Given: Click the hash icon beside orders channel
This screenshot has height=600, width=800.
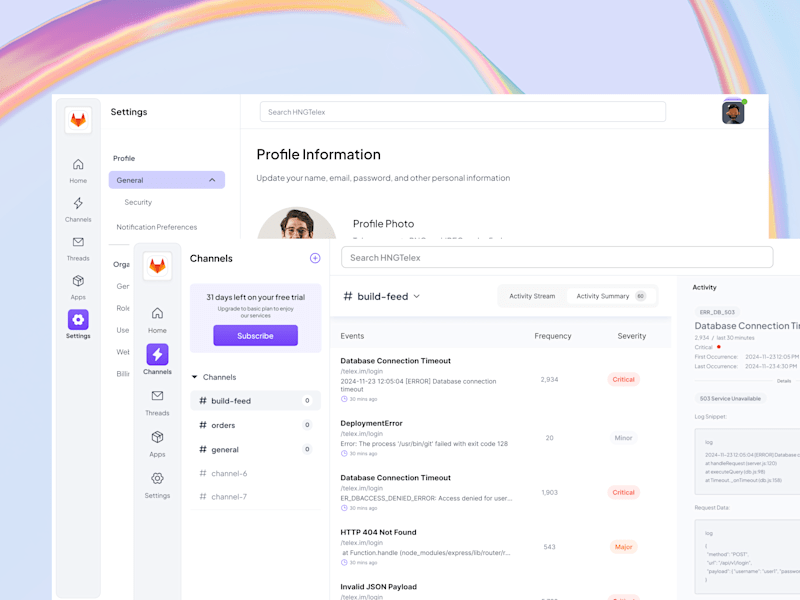Looking at the screenshot, I should point(203,425).
